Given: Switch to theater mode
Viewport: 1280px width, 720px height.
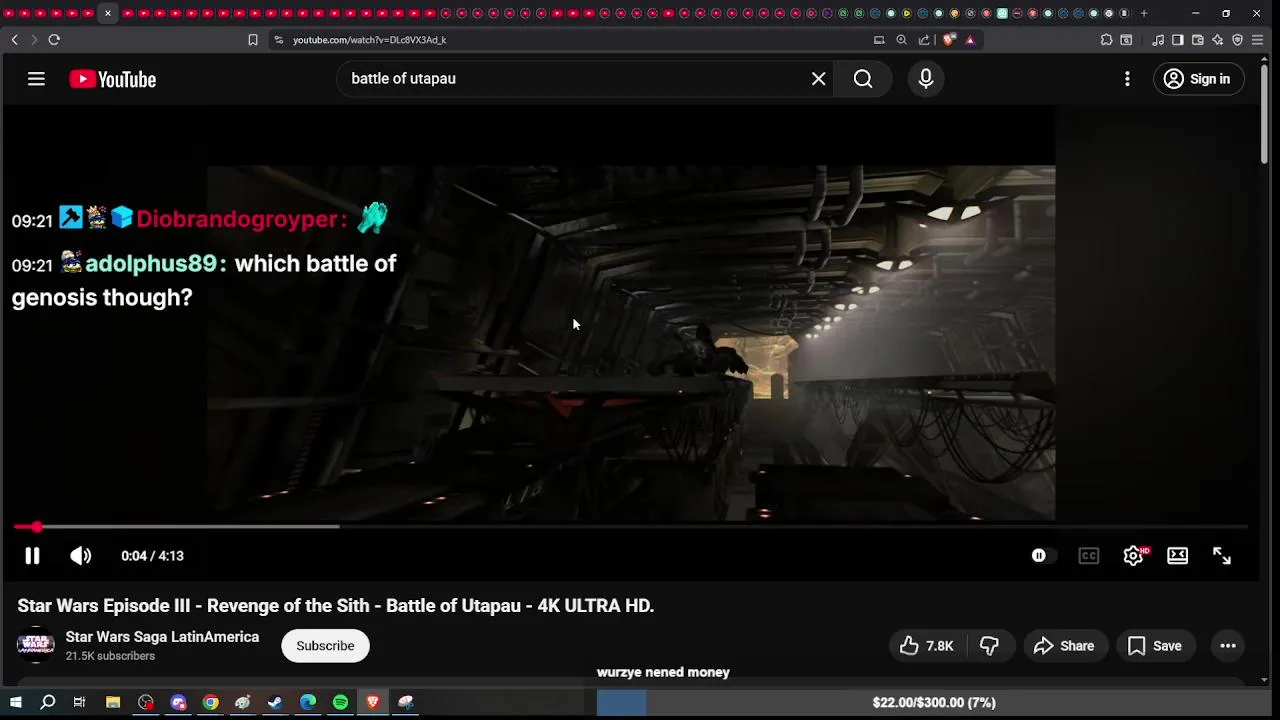Looking at the screenshot, I should (1178, 556).
